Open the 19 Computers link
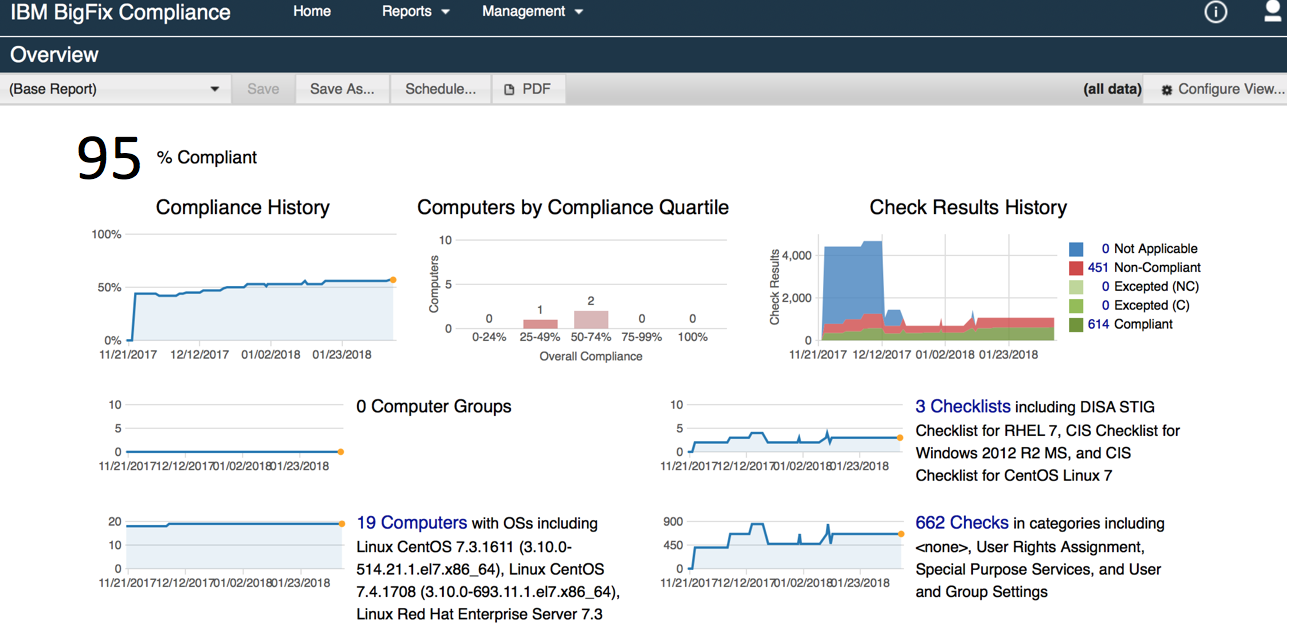 pyautogui.click(x=411, y=523)
